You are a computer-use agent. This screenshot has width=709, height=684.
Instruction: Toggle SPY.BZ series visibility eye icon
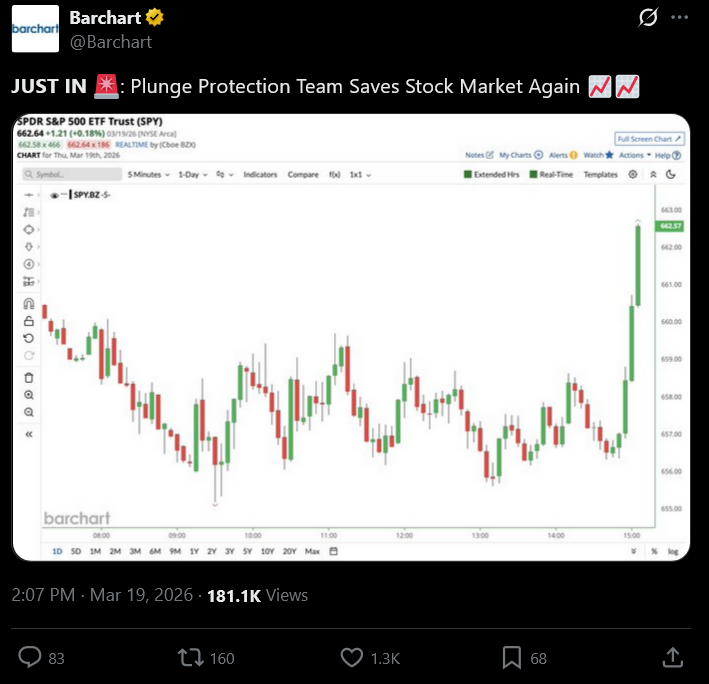click(54, 195)
